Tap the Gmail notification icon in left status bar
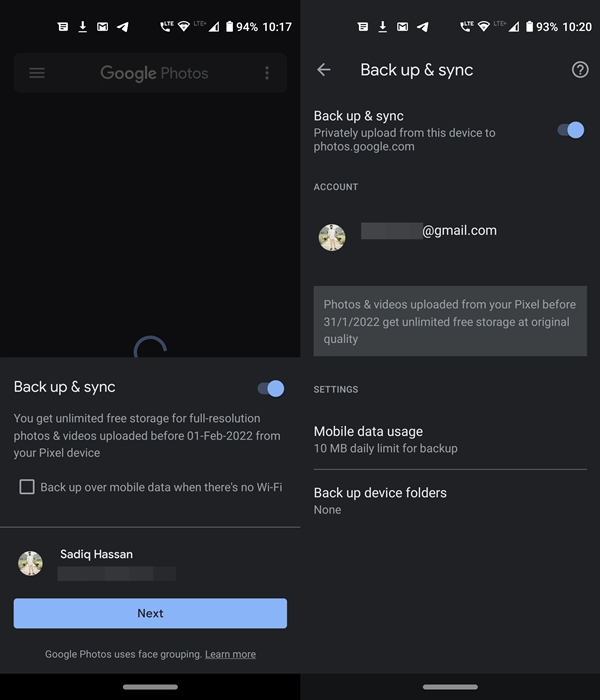The height and width of the screenshot is (700, 600). pos(102,27)
